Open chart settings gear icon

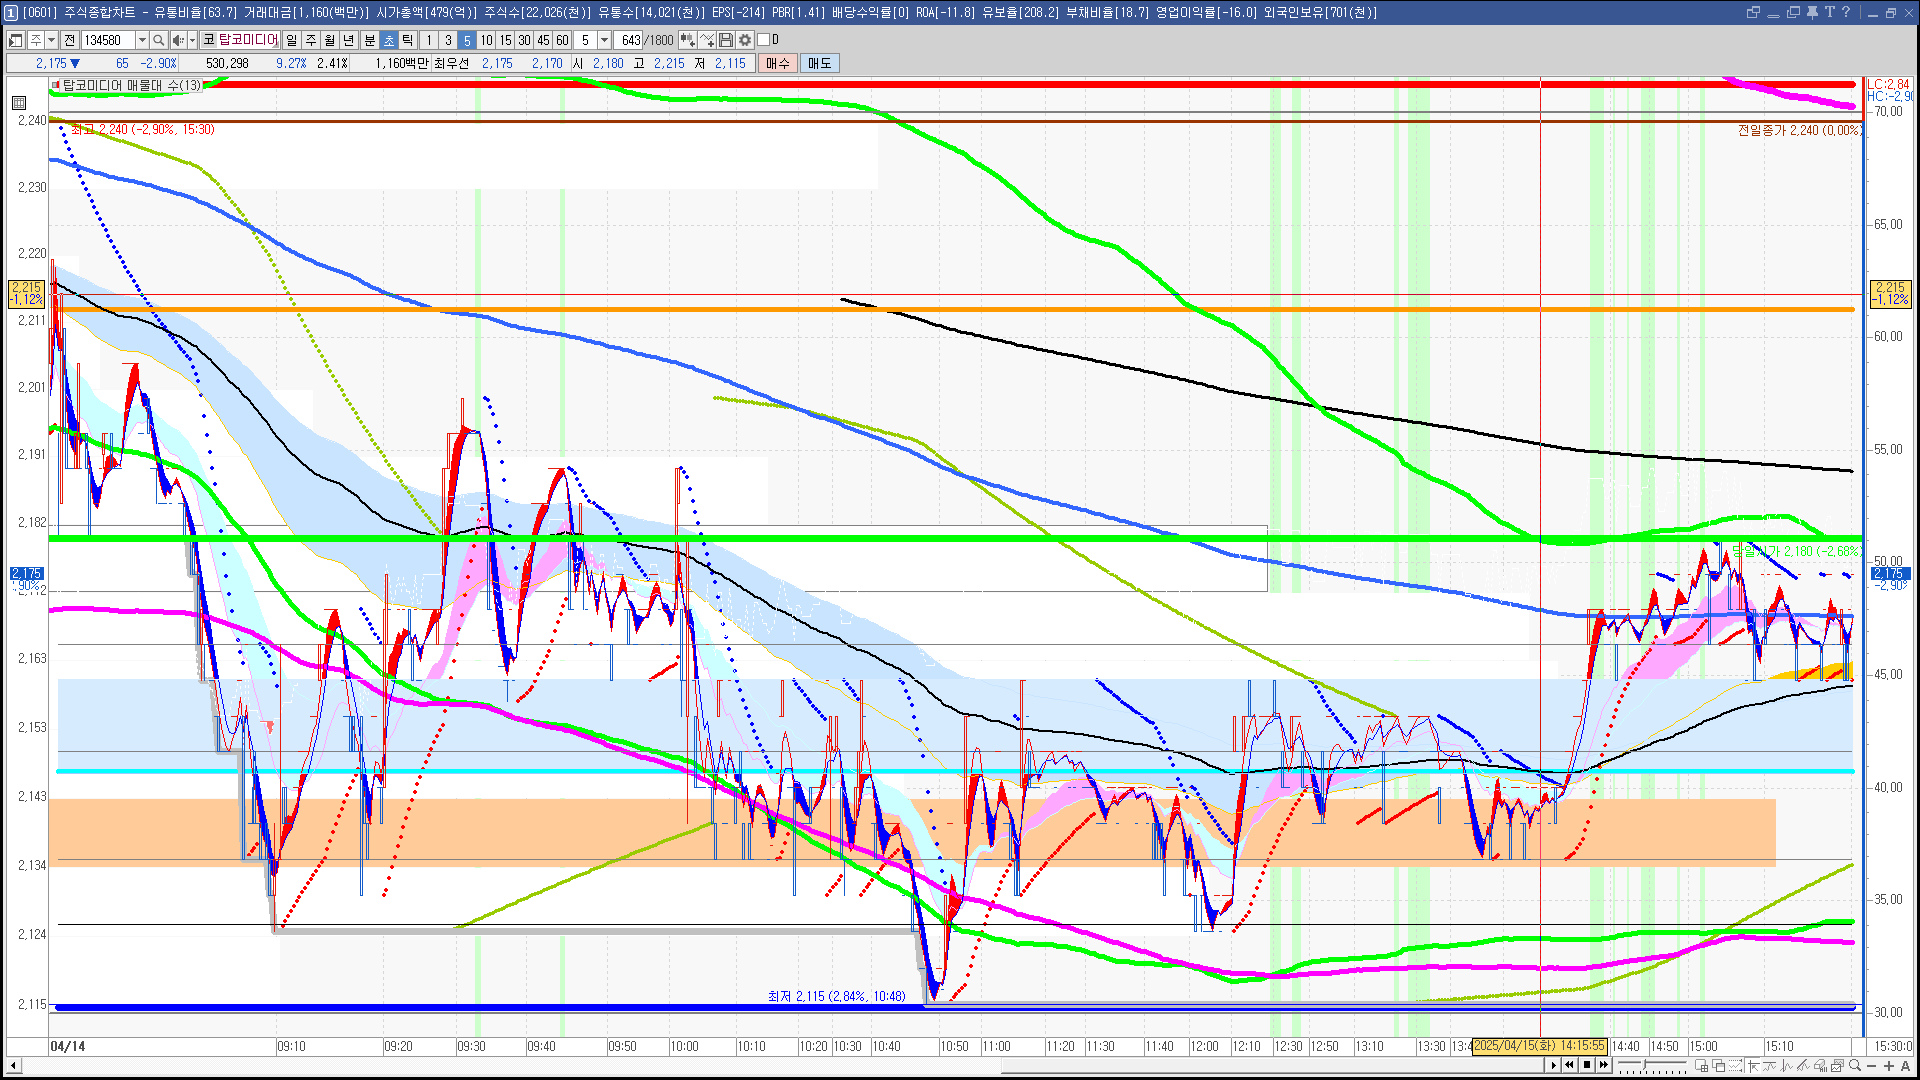pos(745,40)
